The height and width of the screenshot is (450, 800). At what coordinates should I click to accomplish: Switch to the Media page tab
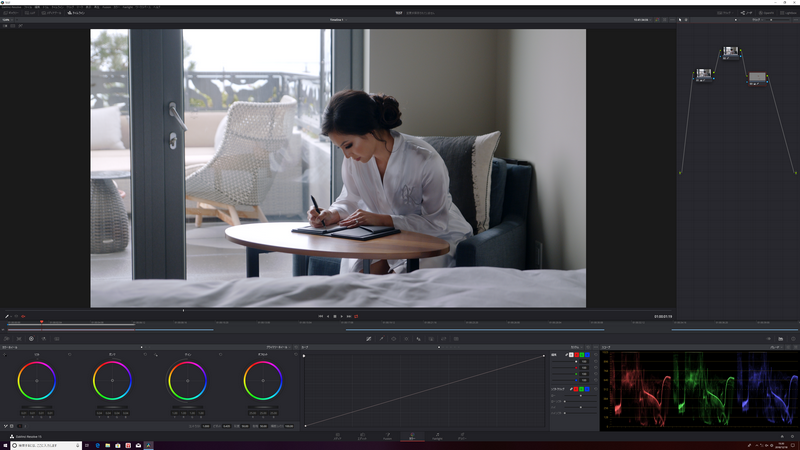[337, 436]
